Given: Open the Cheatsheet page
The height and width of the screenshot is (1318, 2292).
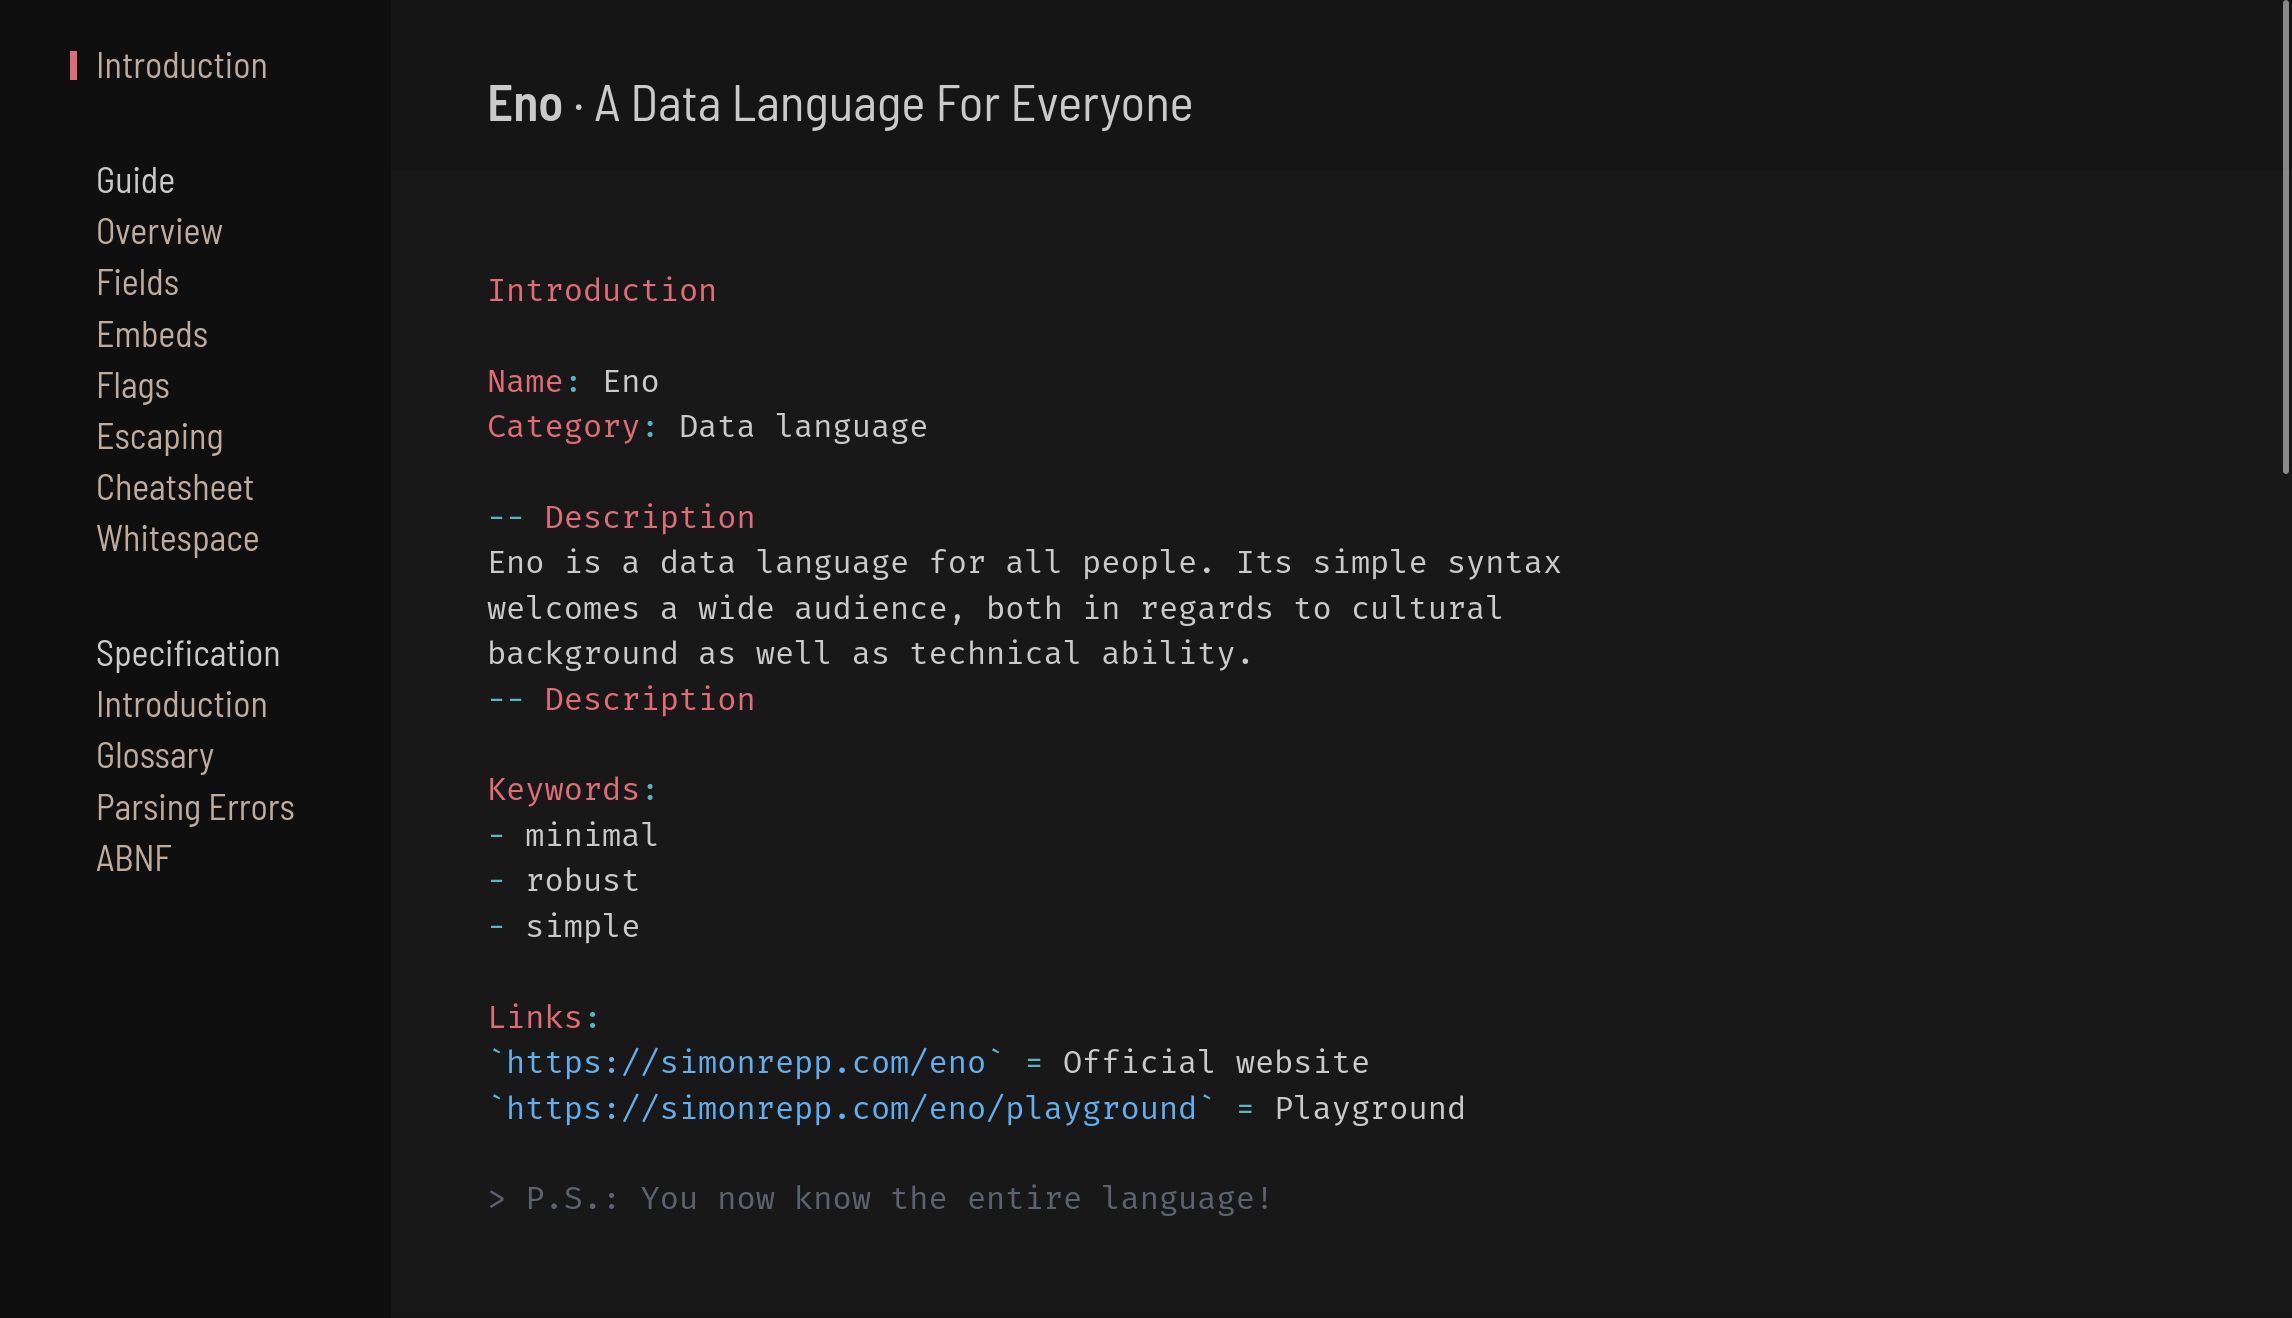Looking at the screenshot, I should (174, 487).
